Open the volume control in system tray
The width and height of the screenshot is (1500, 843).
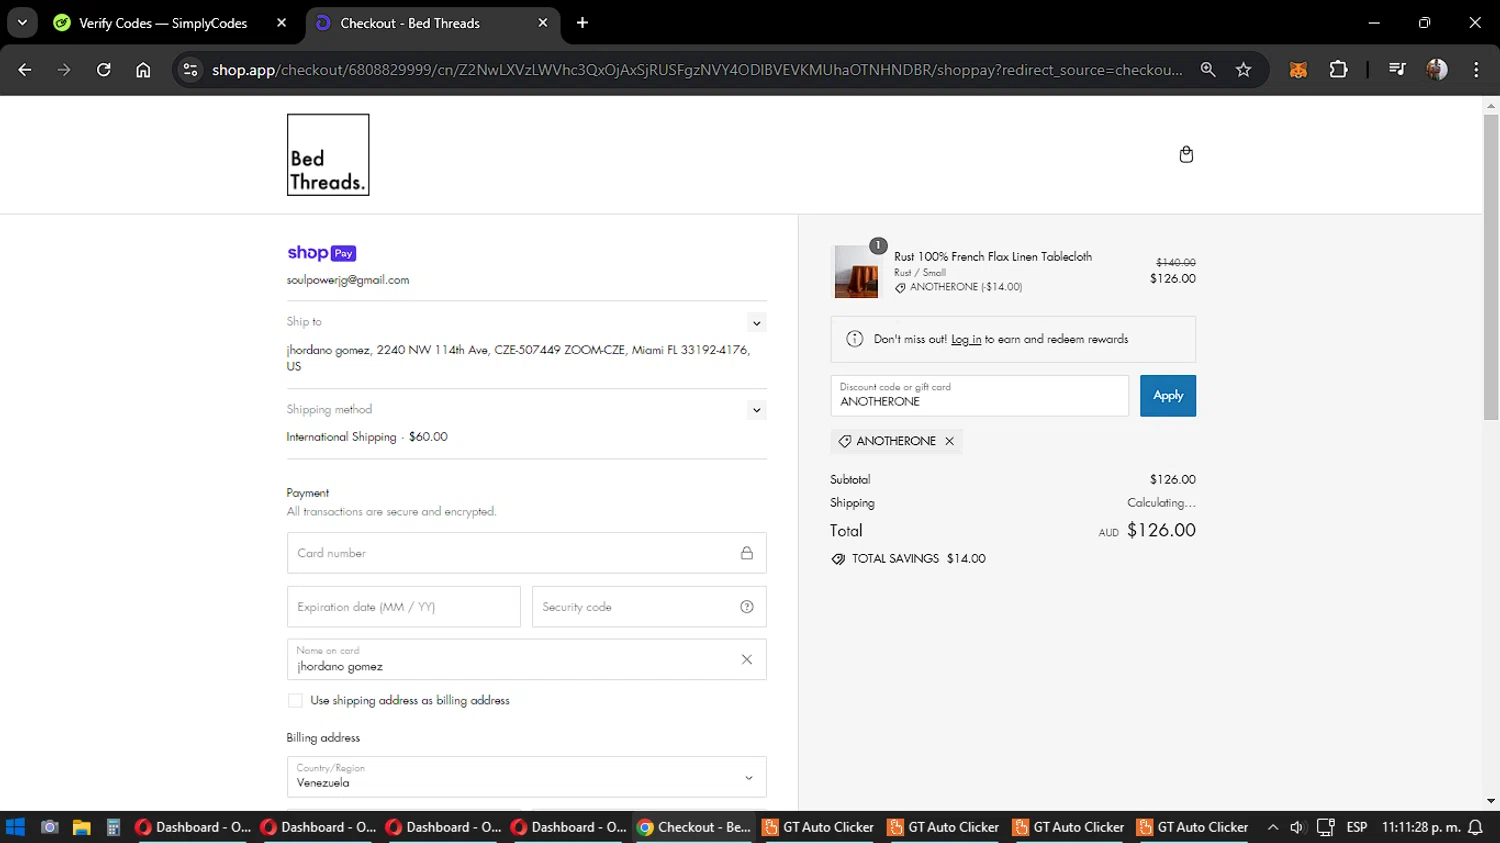pyautogui.click(x=1297, y=827)
